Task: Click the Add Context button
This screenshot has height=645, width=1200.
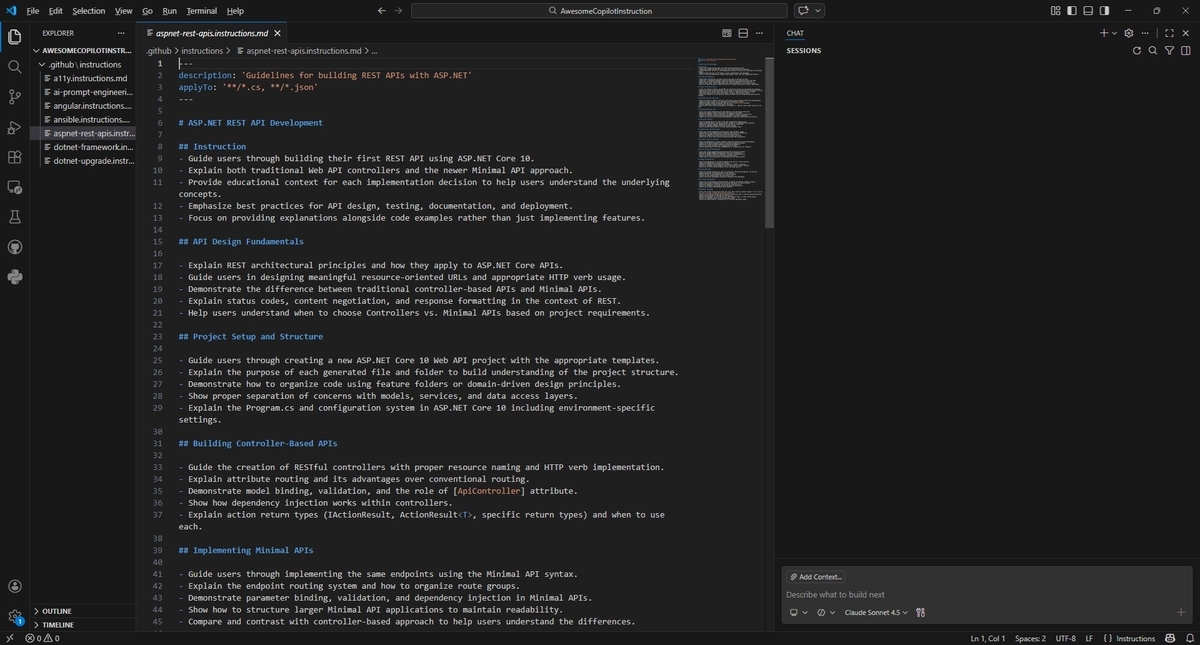Action: pos(816,577)
